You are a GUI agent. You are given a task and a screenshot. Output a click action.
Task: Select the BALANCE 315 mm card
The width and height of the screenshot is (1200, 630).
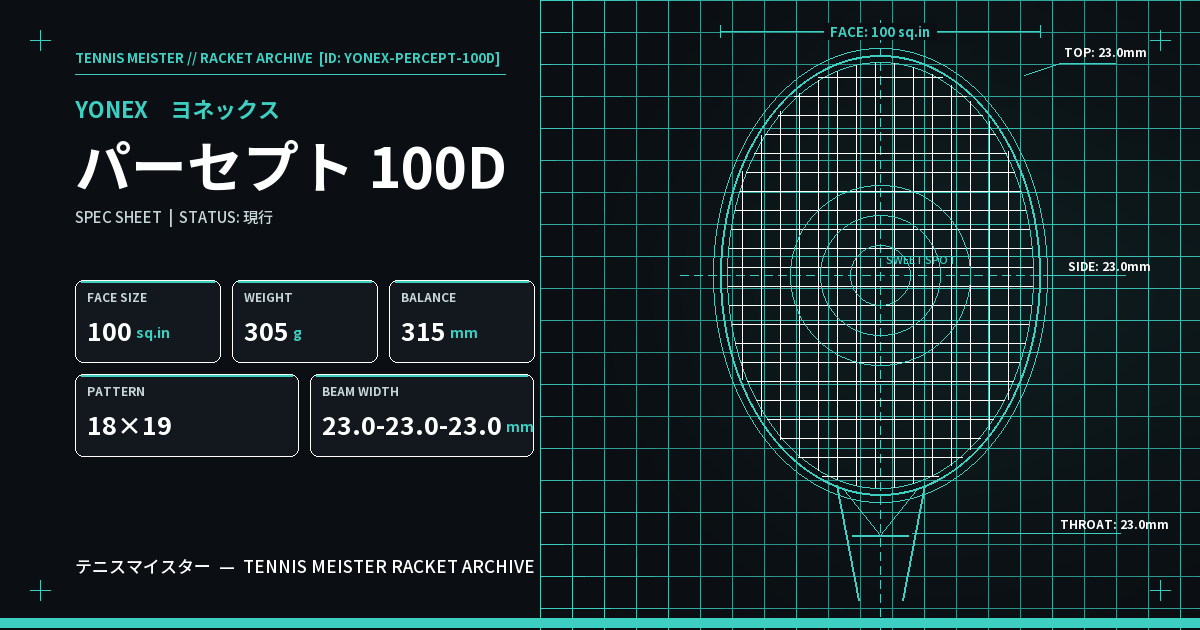tap(462, 321)
